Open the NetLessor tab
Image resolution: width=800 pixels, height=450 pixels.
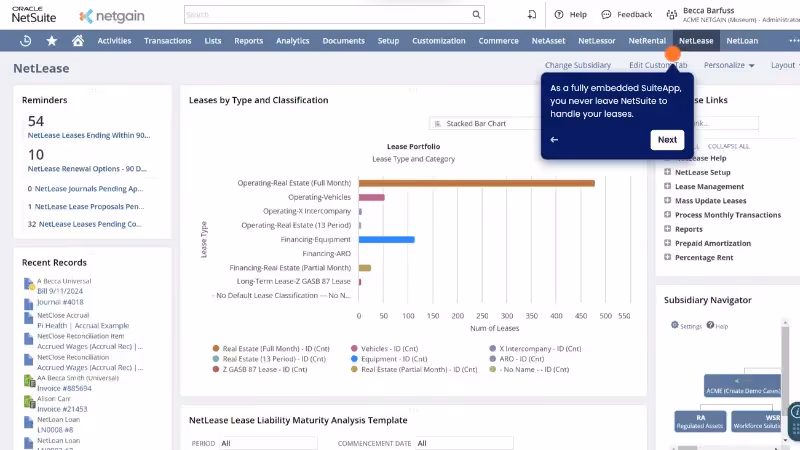click(x=596, y=41)
